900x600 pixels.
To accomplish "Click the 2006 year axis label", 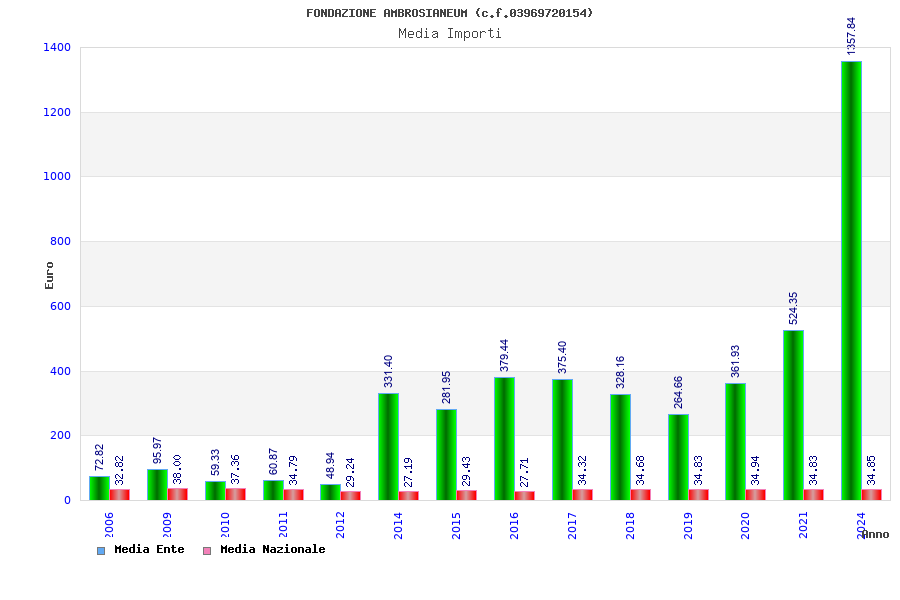I will click(x=109, y=525).
